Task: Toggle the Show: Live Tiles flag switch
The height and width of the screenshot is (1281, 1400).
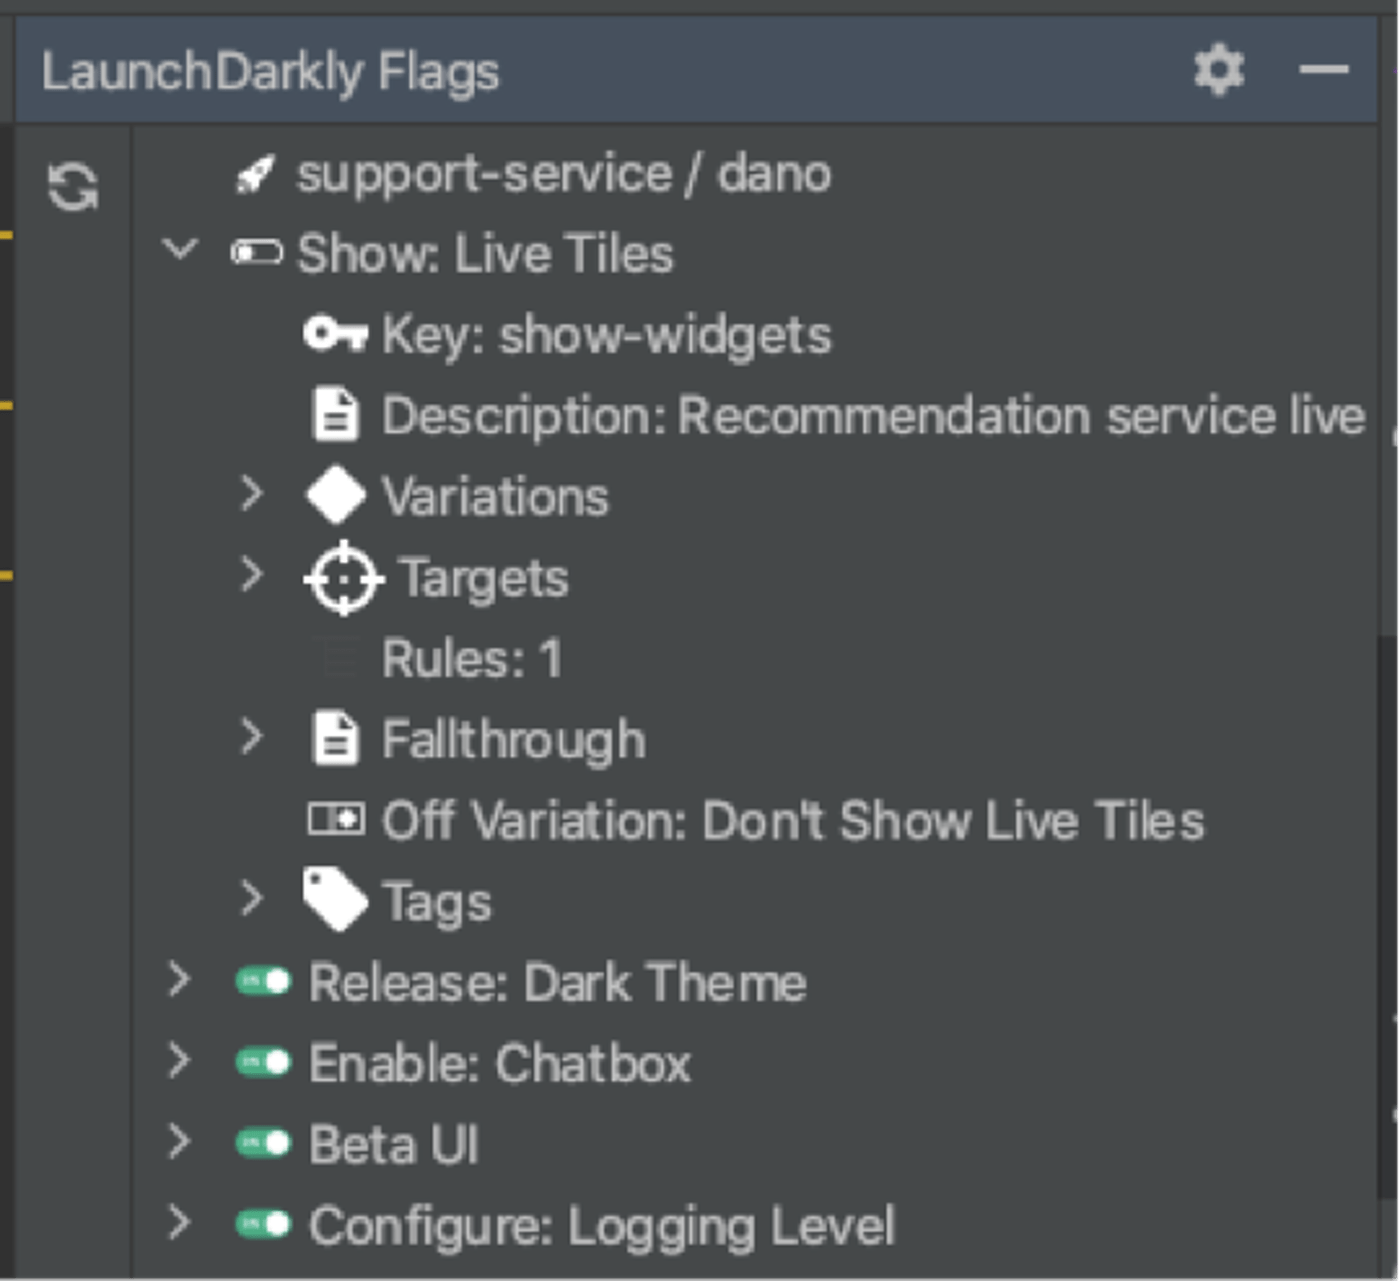Action: pyautogui.click(x=259, y=252)
